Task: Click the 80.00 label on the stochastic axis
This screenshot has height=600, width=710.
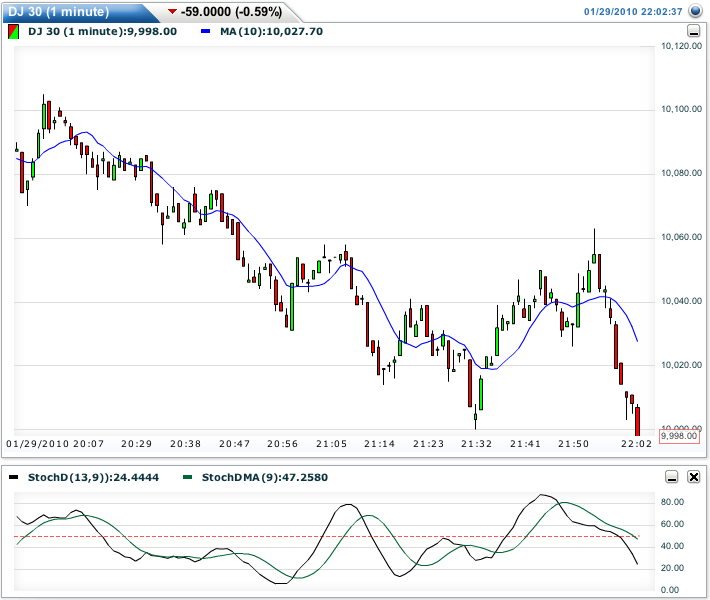Action: 672,502
